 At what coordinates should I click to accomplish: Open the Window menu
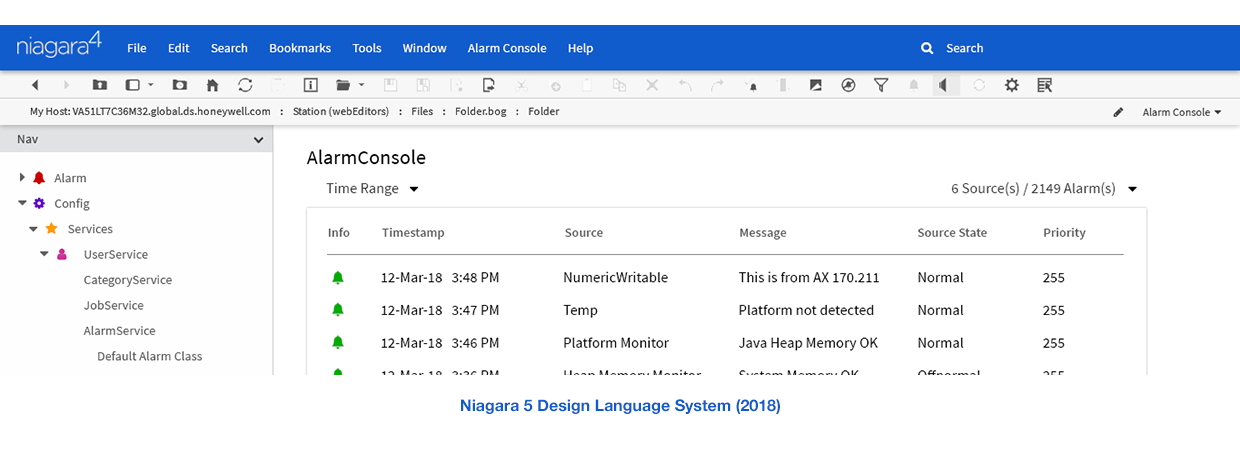click(x=425, y=48)
